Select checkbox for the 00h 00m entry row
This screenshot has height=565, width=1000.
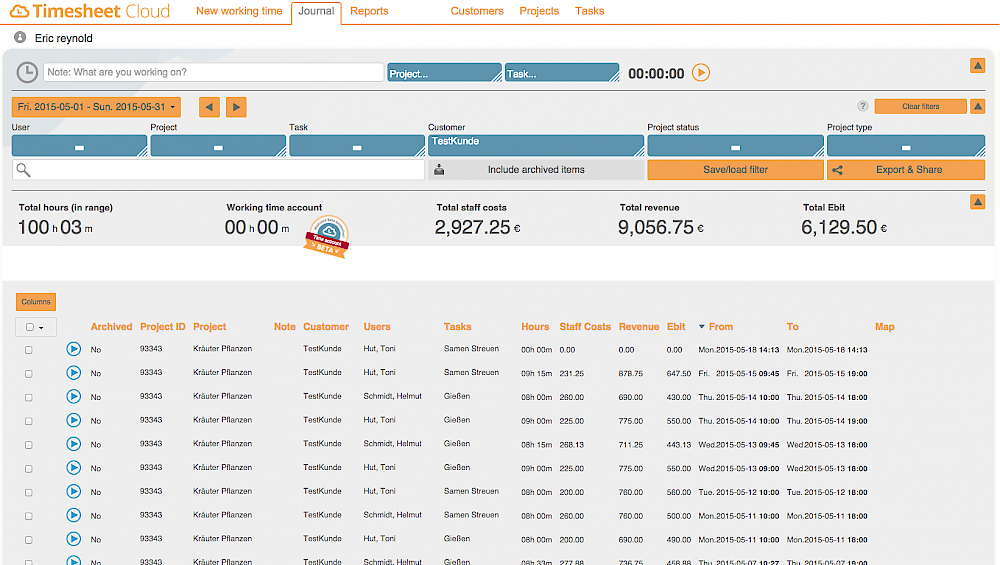tap(29, 350)
